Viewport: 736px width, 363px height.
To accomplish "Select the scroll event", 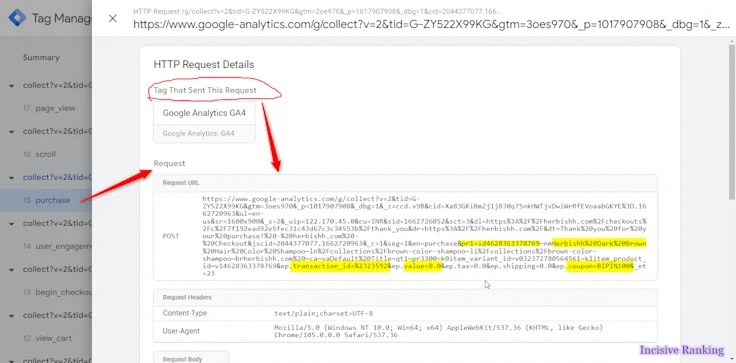I will [46, 154].
